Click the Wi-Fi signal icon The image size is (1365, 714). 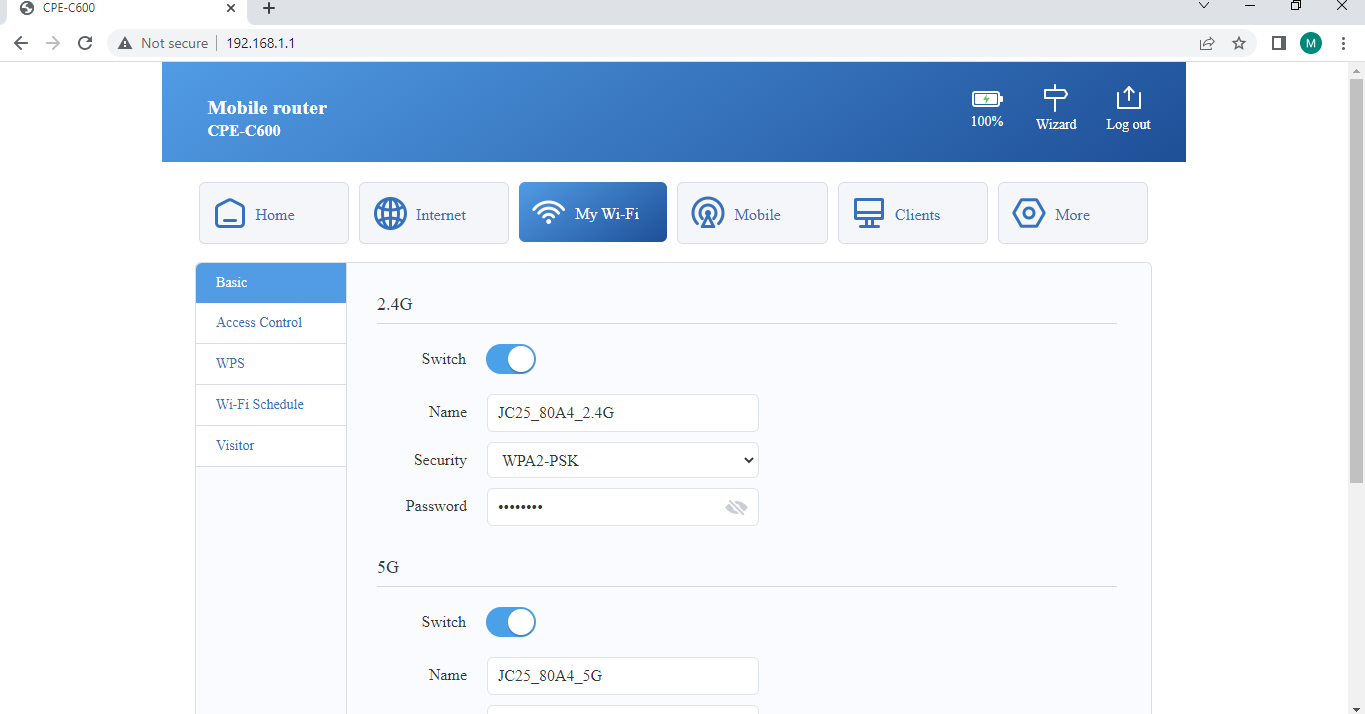coord(548,212)
